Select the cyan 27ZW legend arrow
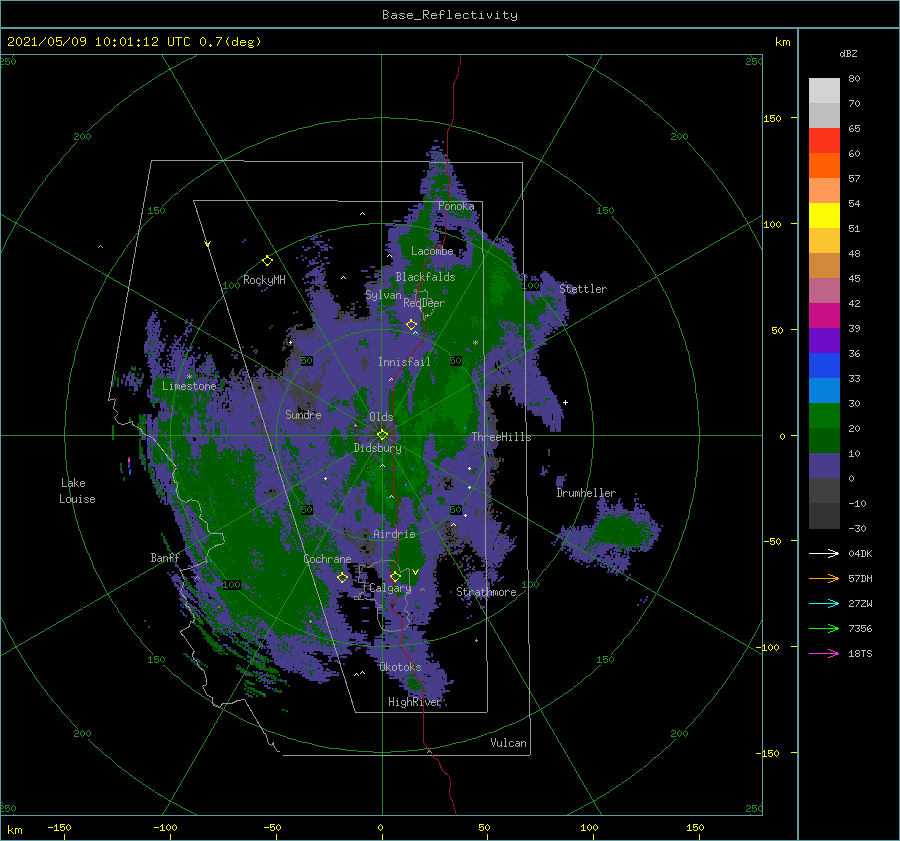This screenshot has height=841, width=900. [x=824, y=603]
